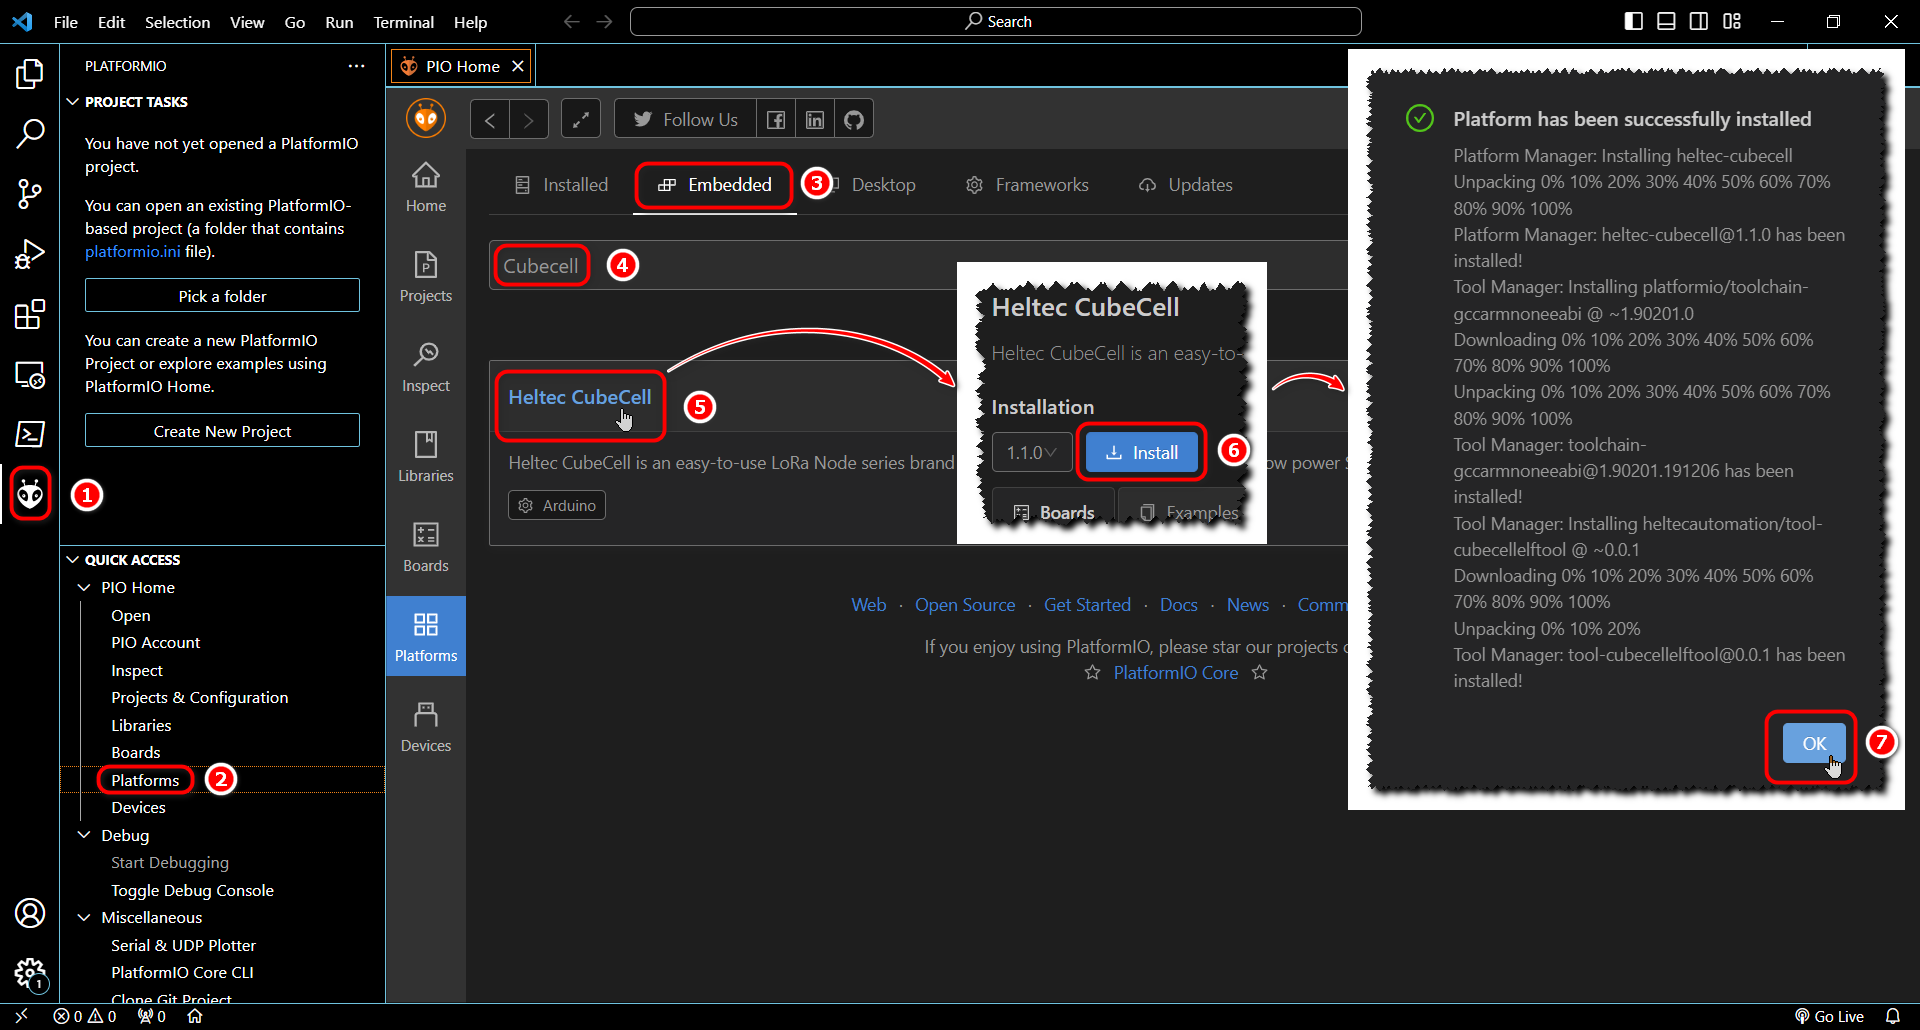
Task: Open the Heltec CubeCell platform link
Action: click(580, 397)
